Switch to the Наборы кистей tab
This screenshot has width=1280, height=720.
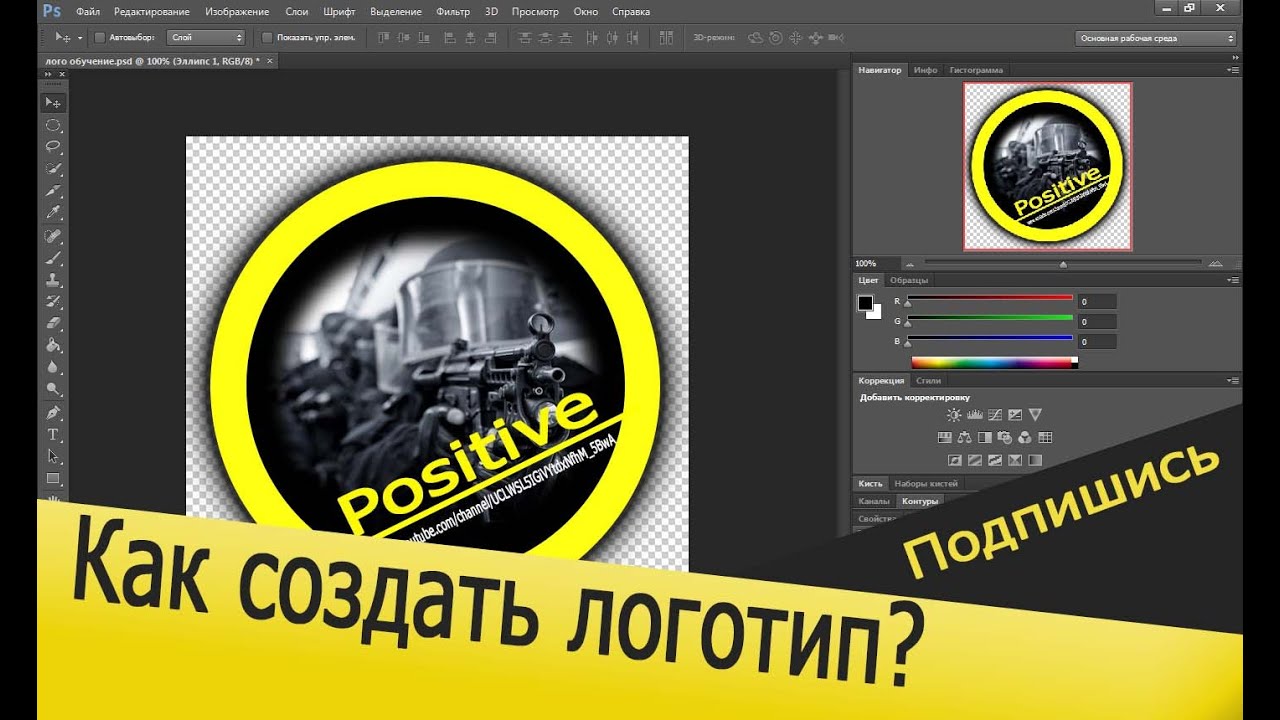[926, 483]
